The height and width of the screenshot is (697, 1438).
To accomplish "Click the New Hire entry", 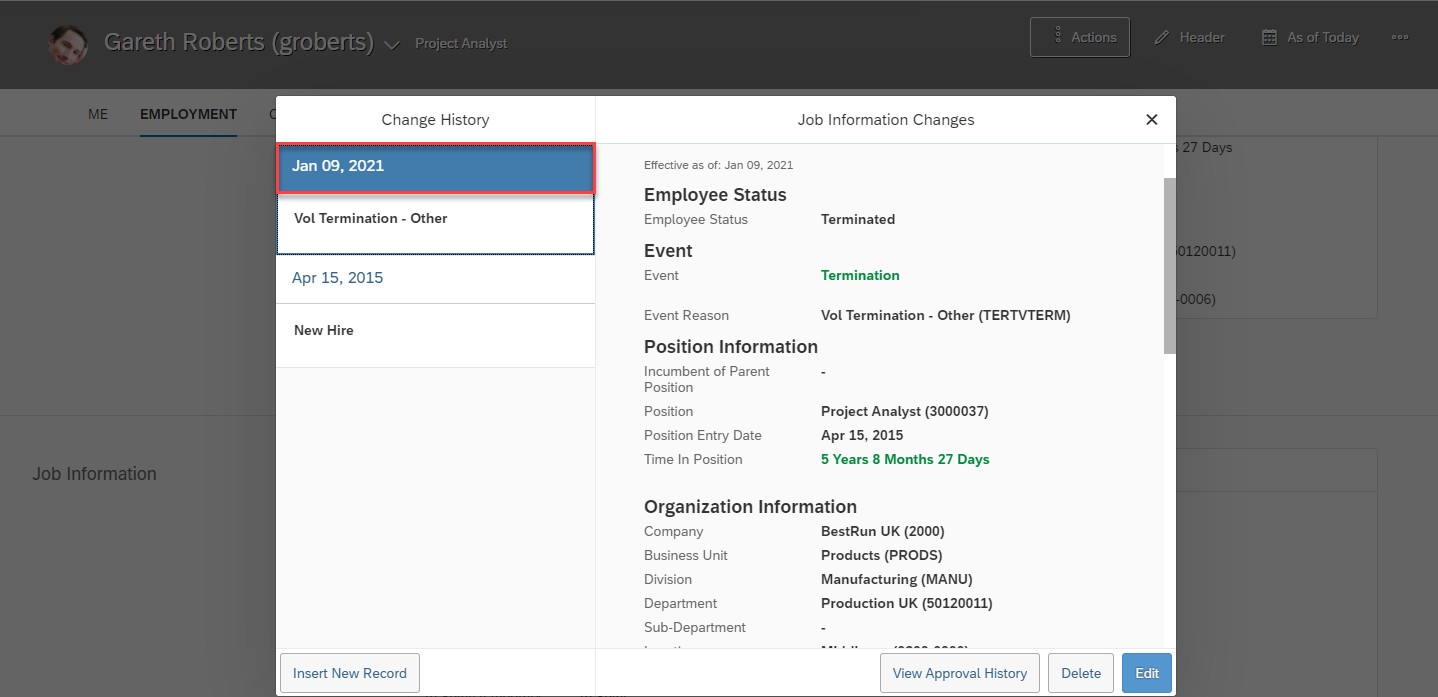I will click(436, 335).
